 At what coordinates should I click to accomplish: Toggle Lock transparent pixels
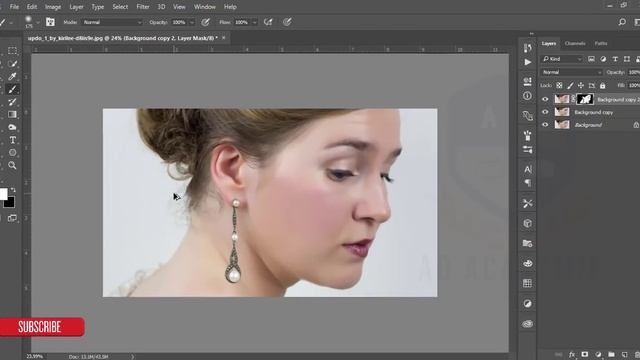coord(559,85)
